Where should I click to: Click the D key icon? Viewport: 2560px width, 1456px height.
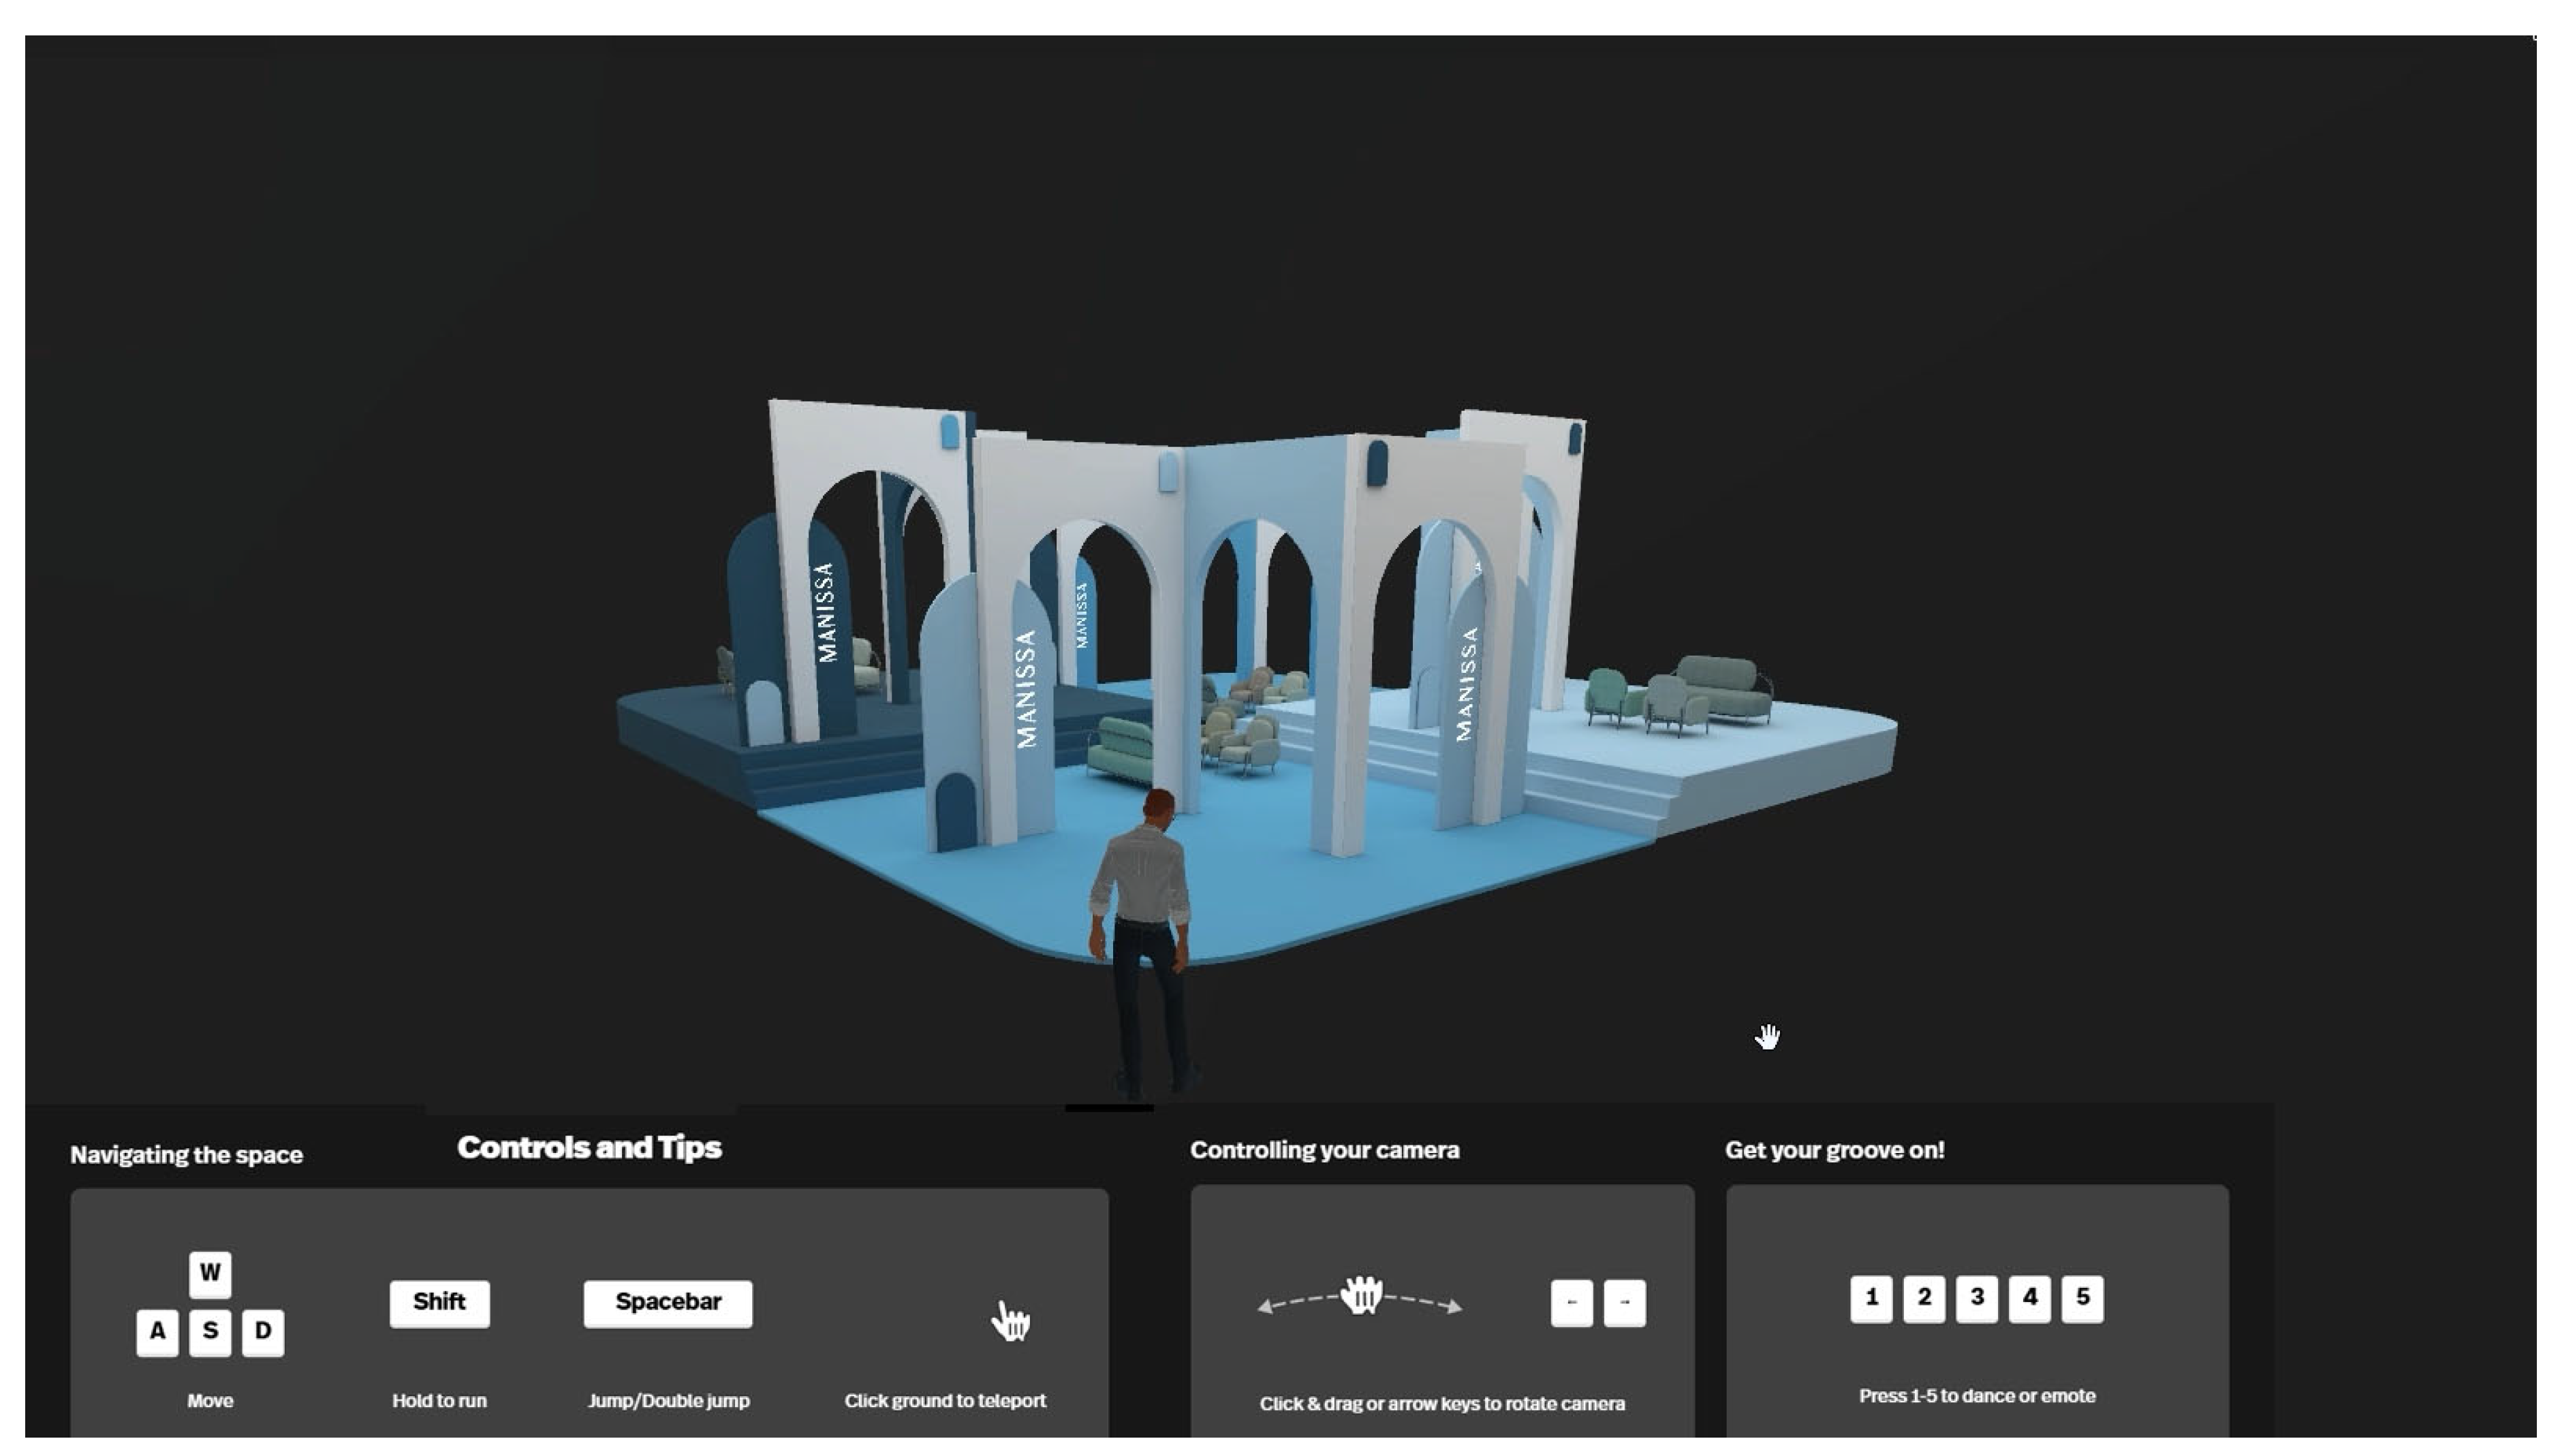[x=263, y=1331]
